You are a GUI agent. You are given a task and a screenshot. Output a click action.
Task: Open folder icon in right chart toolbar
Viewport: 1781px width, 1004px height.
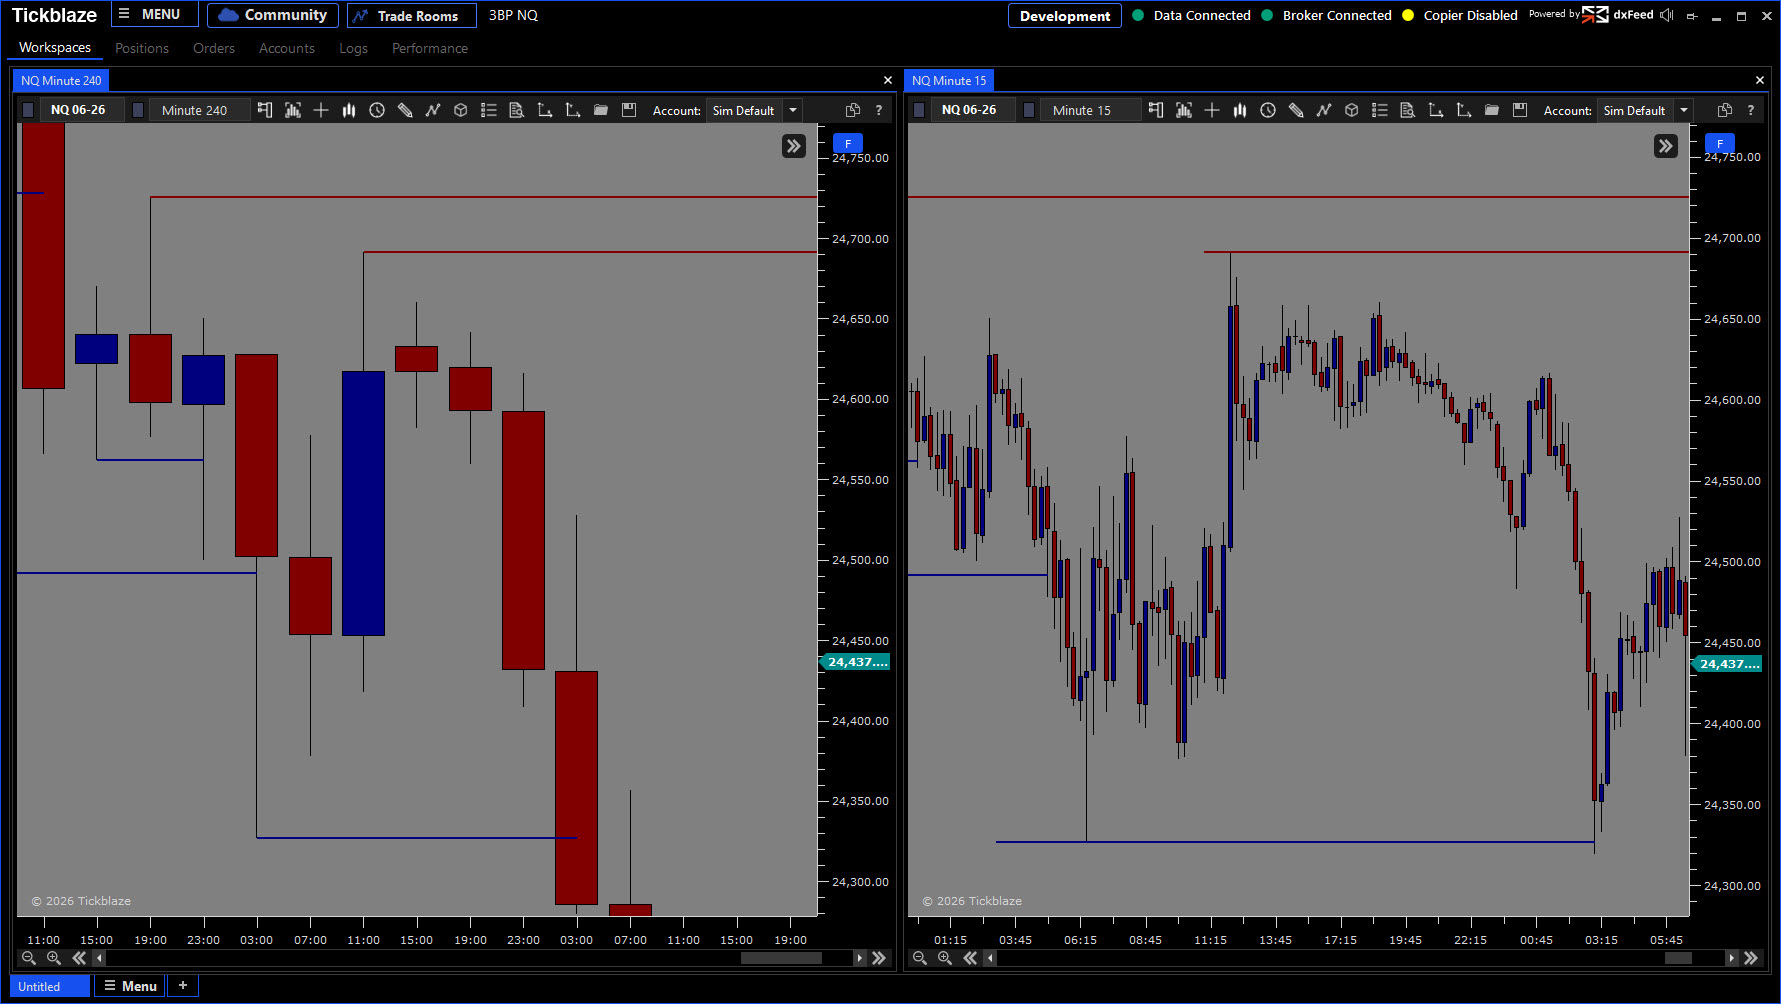click(1492, 110)
